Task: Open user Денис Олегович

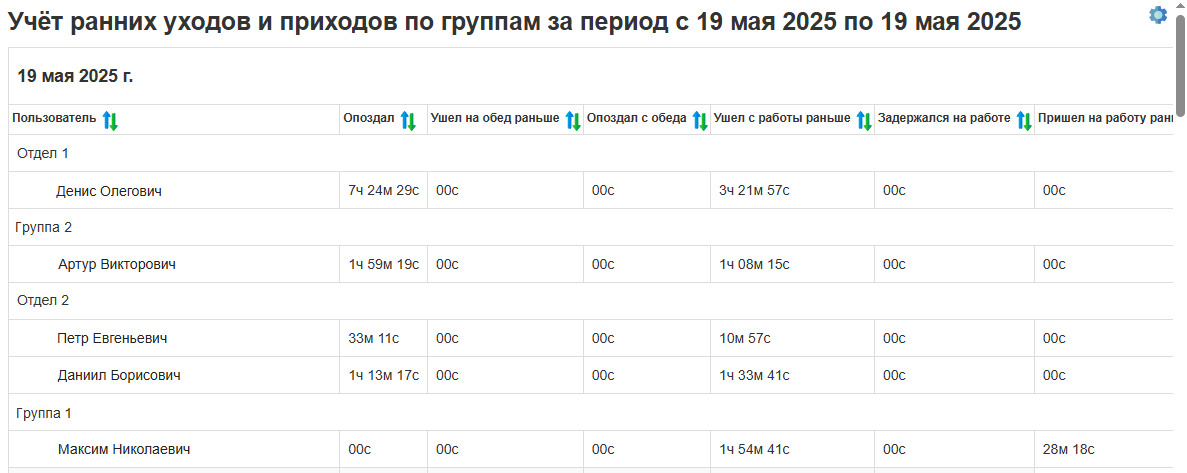Action: 109,191
